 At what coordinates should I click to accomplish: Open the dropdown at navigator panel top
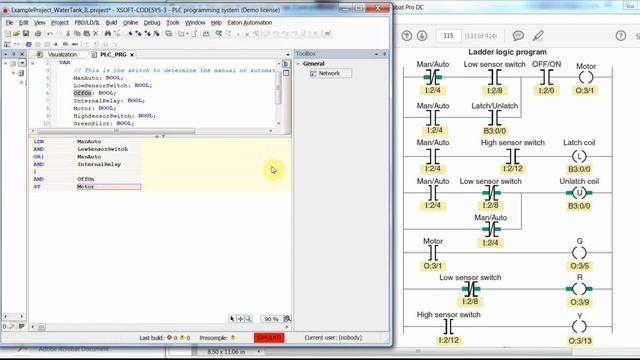(x=22, y=63)
